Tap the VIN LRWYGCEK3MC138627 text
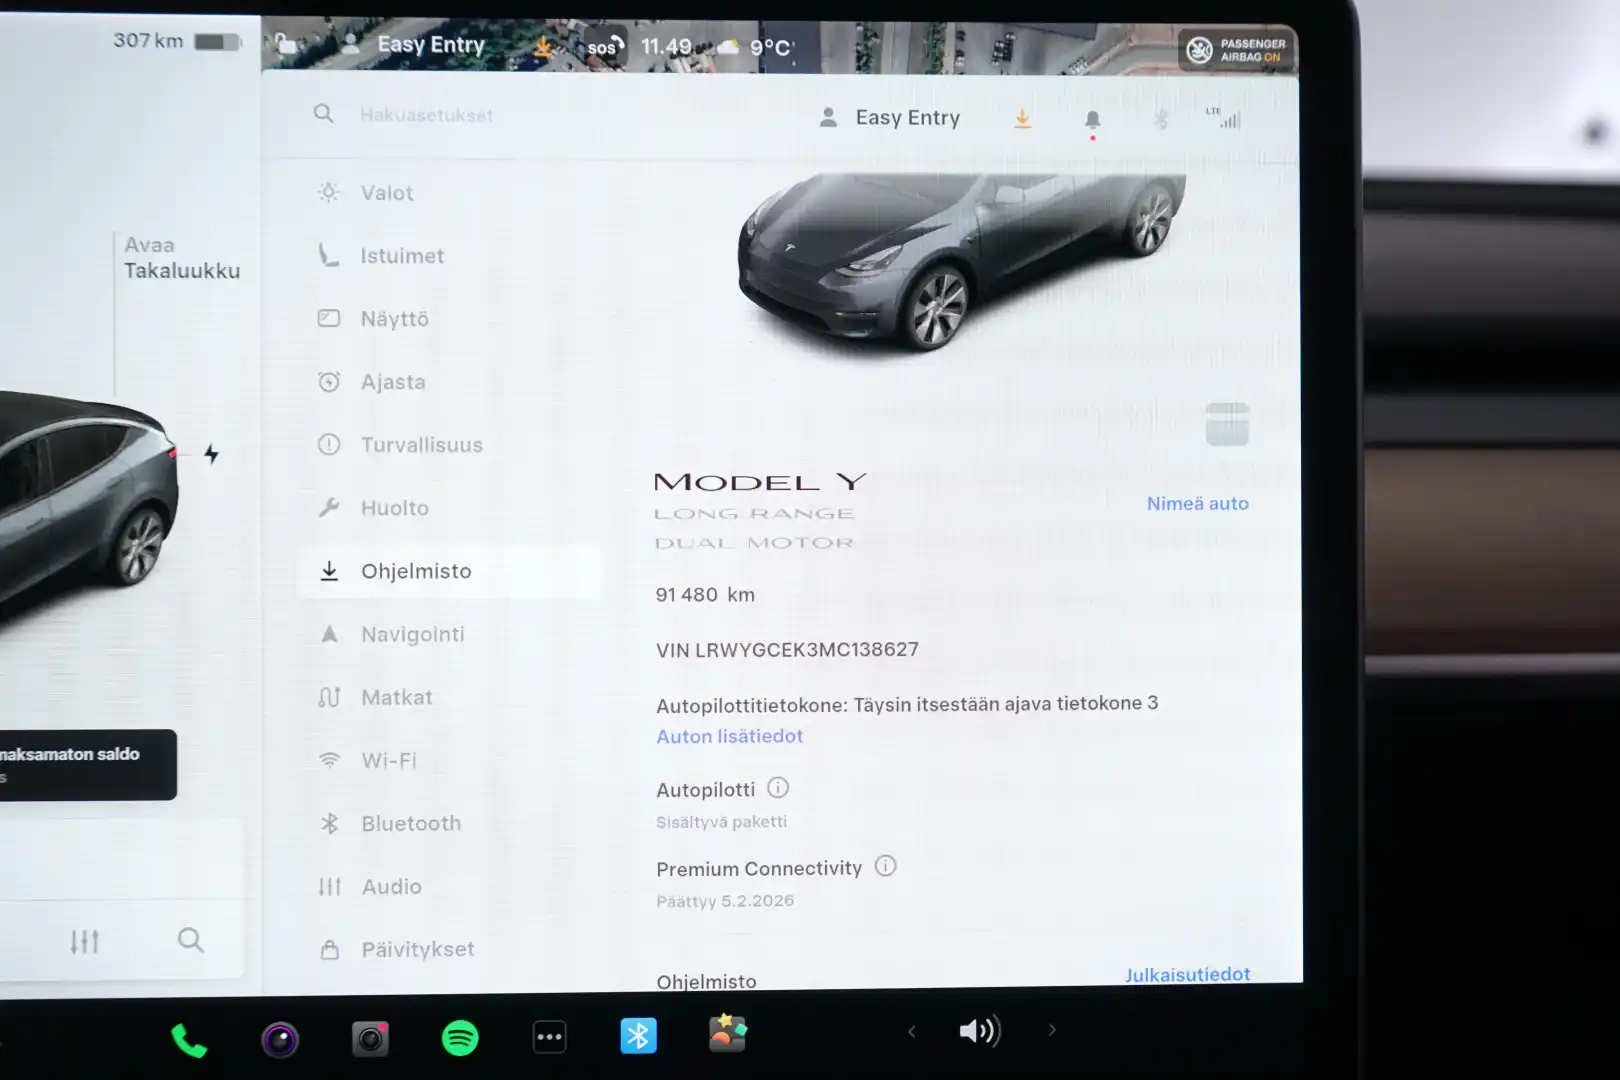Screen dimensions: 1620x1080 (787, 650)
